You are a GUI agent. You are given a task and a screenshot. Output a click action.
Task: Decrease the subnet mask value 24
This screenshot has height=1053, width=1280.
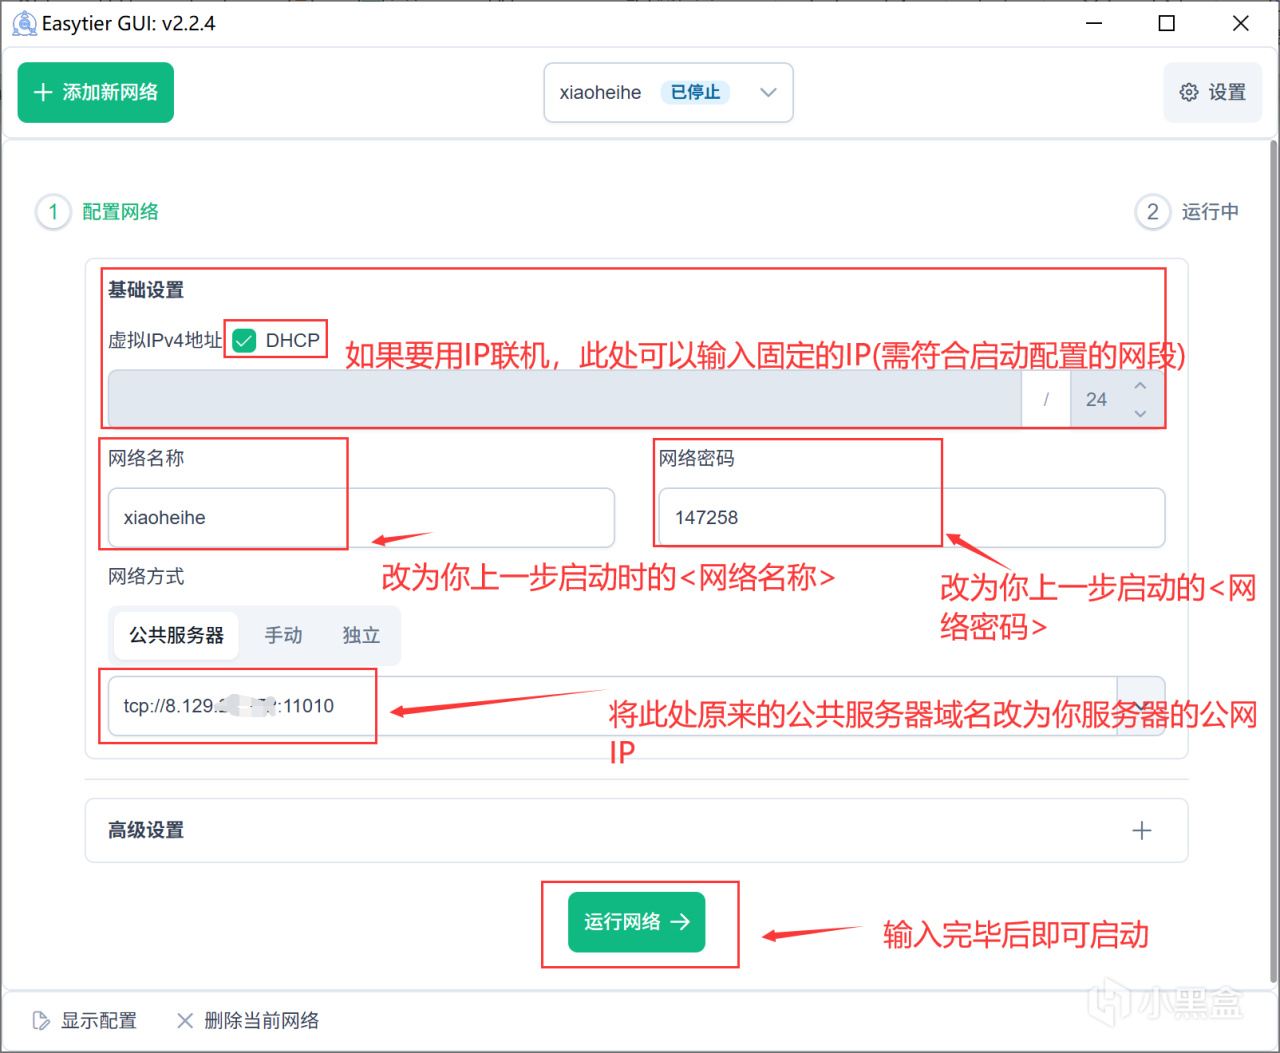(x=1140, y=413)
